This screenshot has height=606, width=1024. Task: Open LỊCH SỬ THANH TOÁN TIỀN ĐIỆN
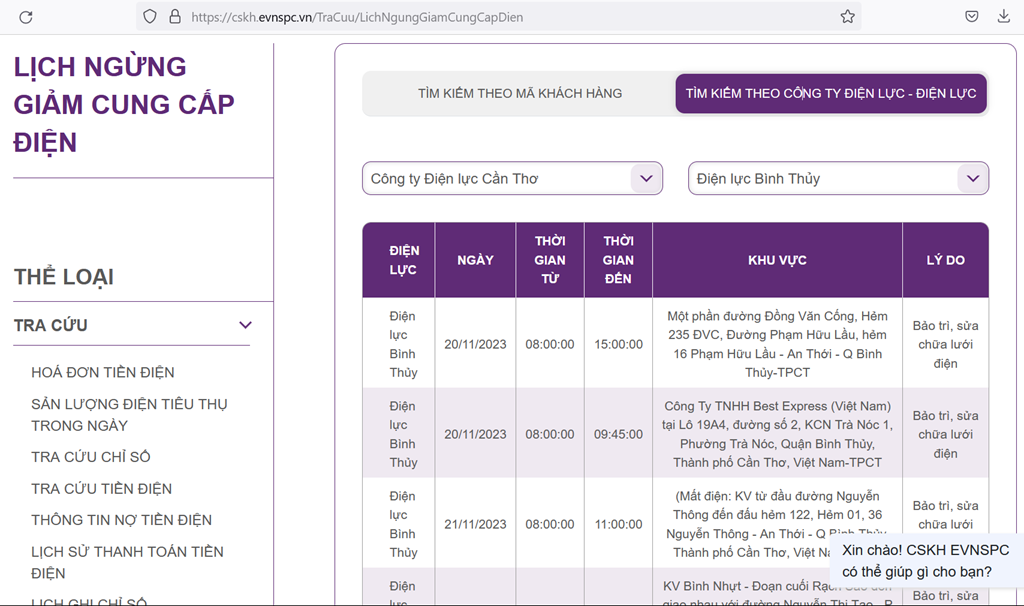pyautogui.click(x=127, y=562)
